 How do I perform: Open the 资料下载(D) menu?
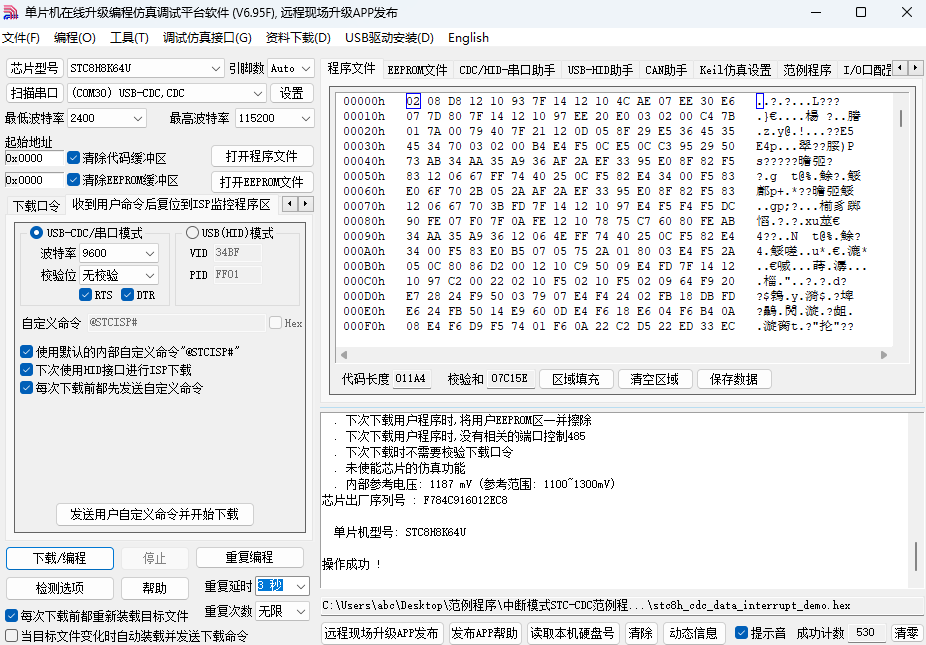click(298, 38)
